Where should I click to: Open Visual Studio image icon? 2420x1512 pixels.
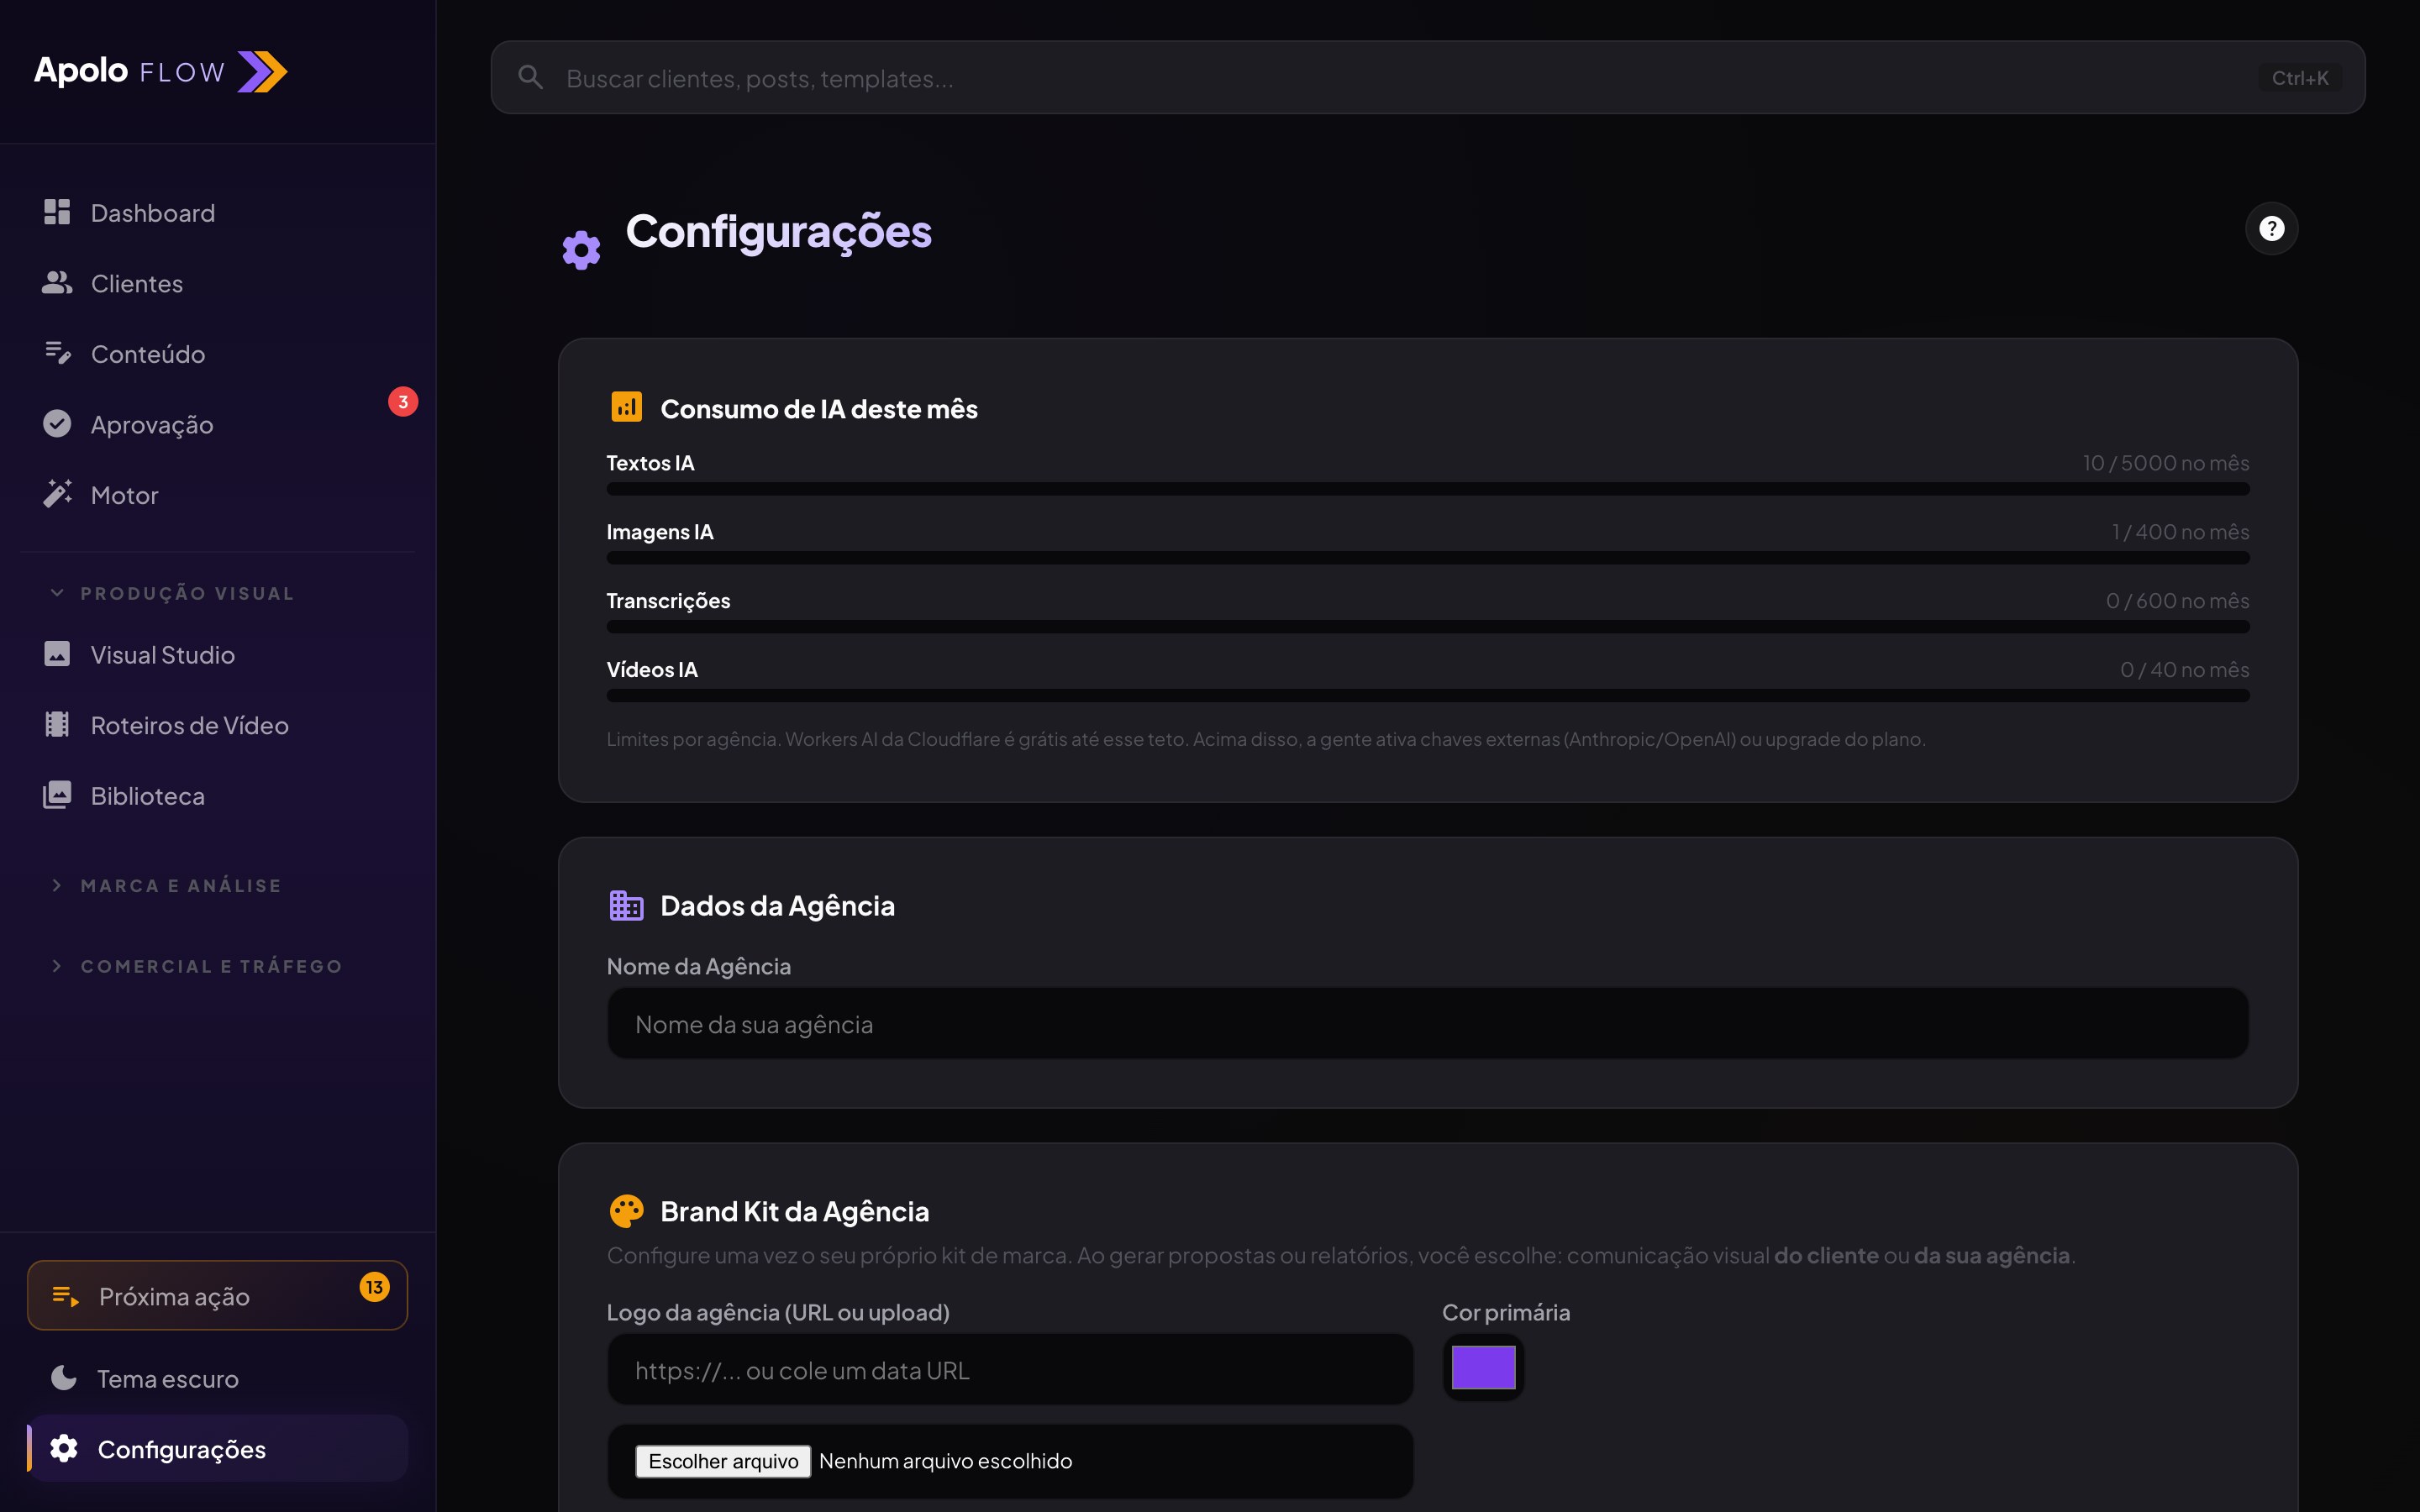click(57, 654)
